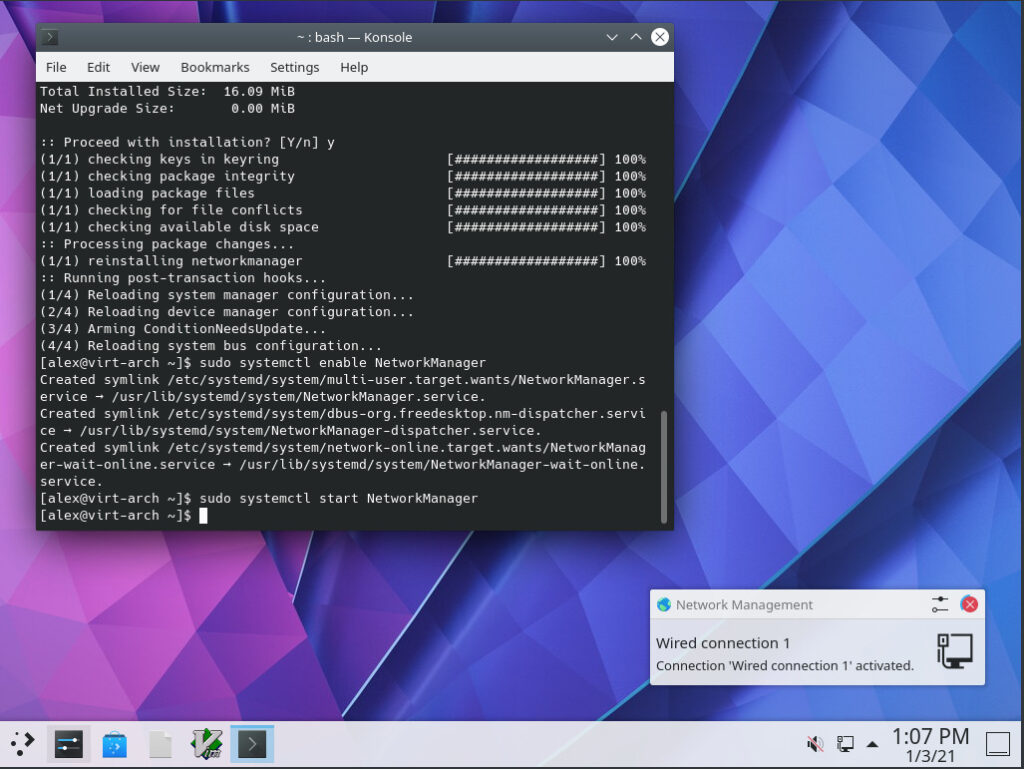Open the Help menu
Image resolution: width=1024 pixels, height=769 pixels.
click(x=353, y=67)
